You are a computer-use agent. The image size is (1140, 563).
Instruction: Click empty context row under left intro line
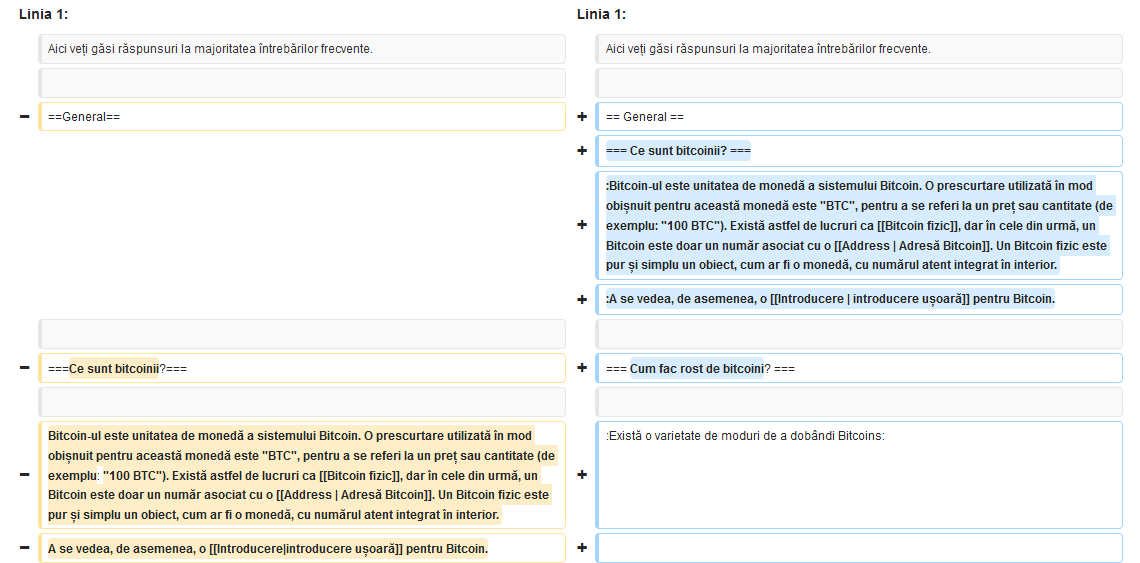click(x=302, y=83)
